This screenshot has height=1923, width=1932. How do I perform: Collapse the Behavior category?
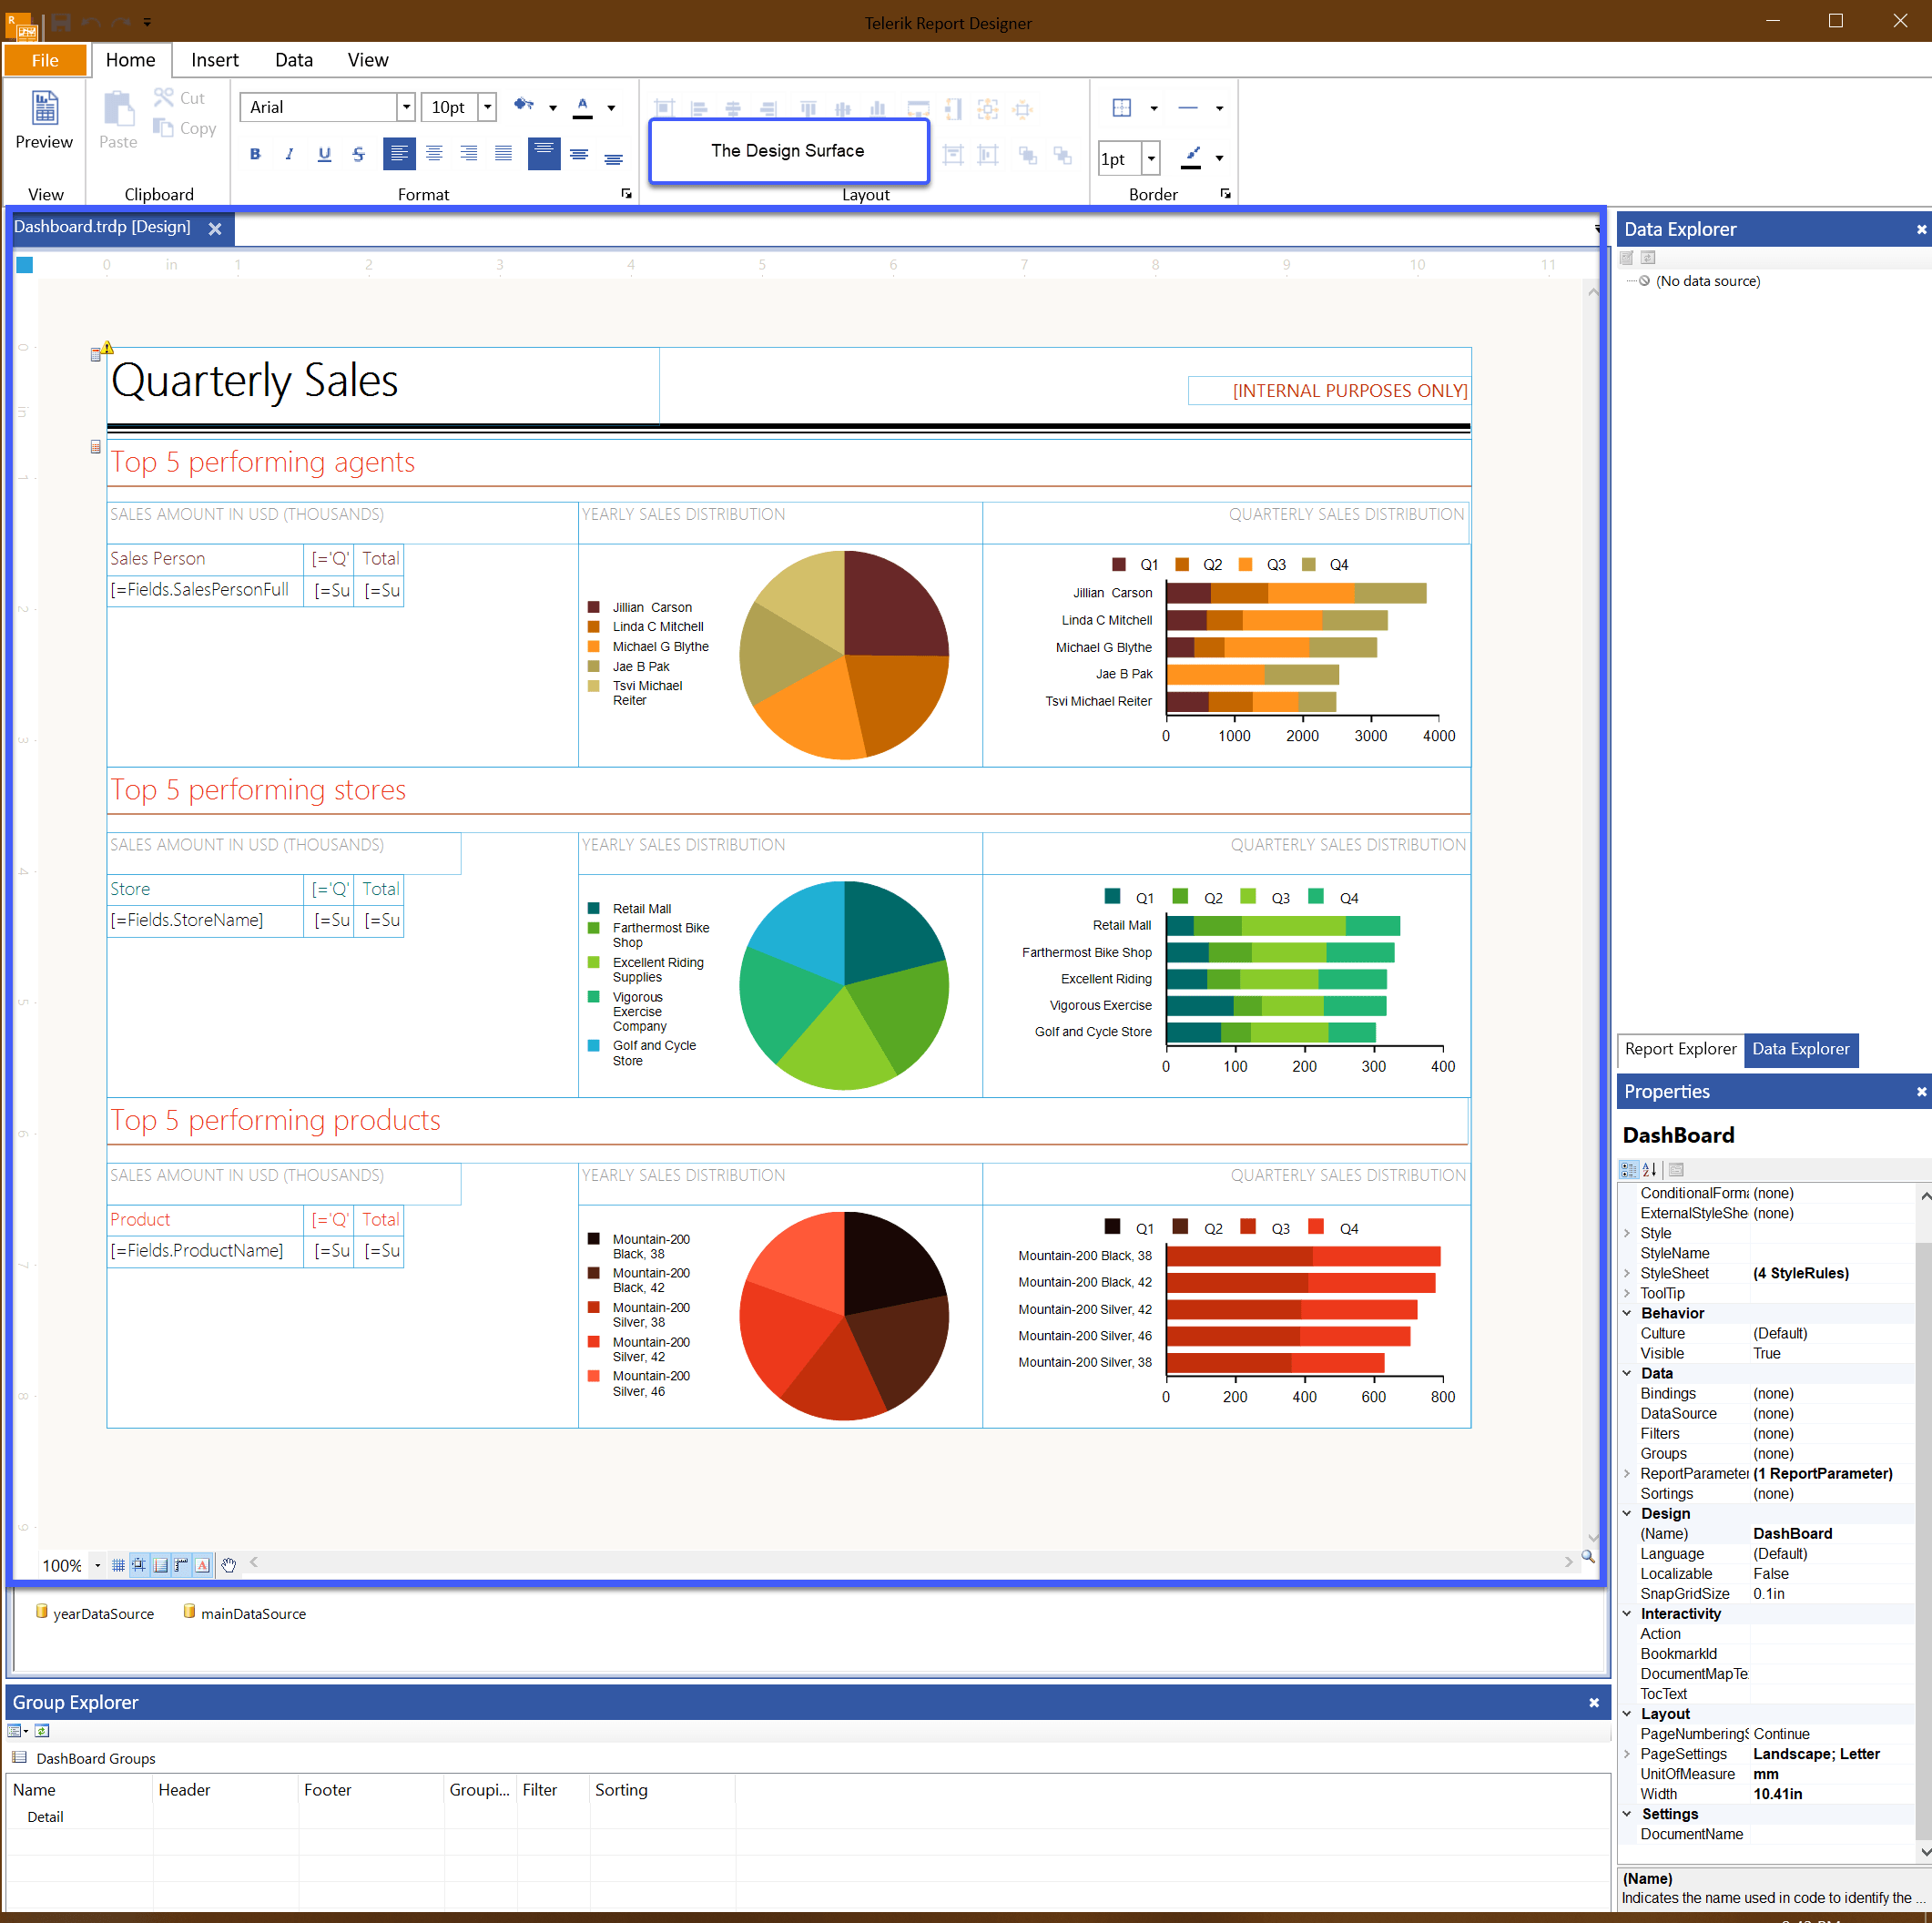(x=1627, y=1313)
